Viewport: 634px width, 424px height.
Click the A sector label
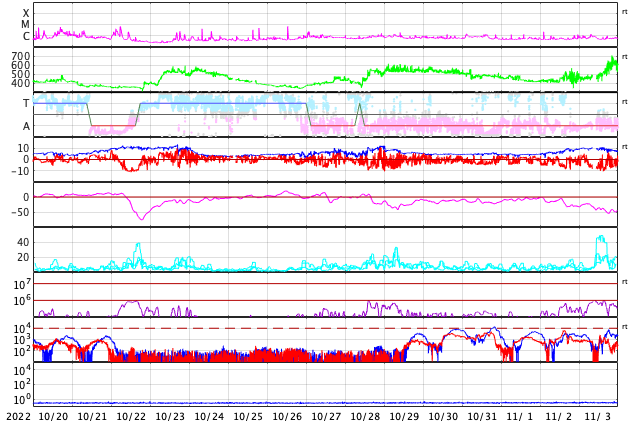[x=26, y=127]
